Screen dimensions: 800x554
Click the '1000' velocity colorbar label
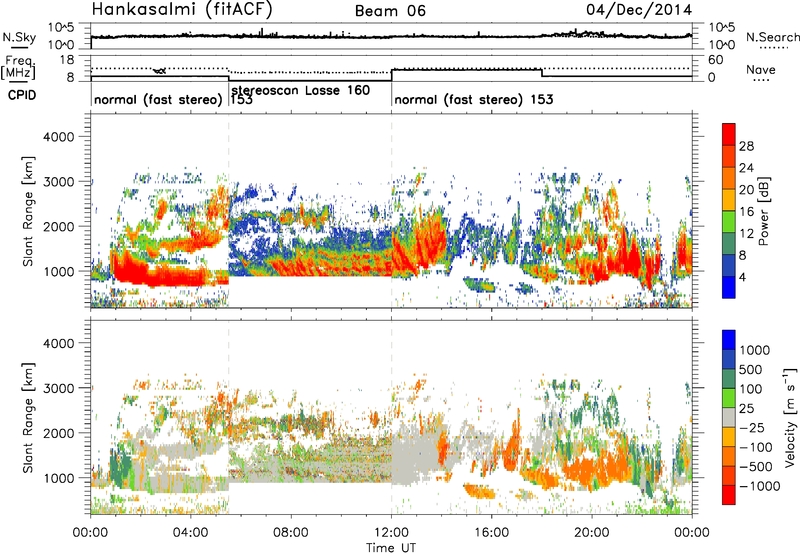tap(754, 350)
